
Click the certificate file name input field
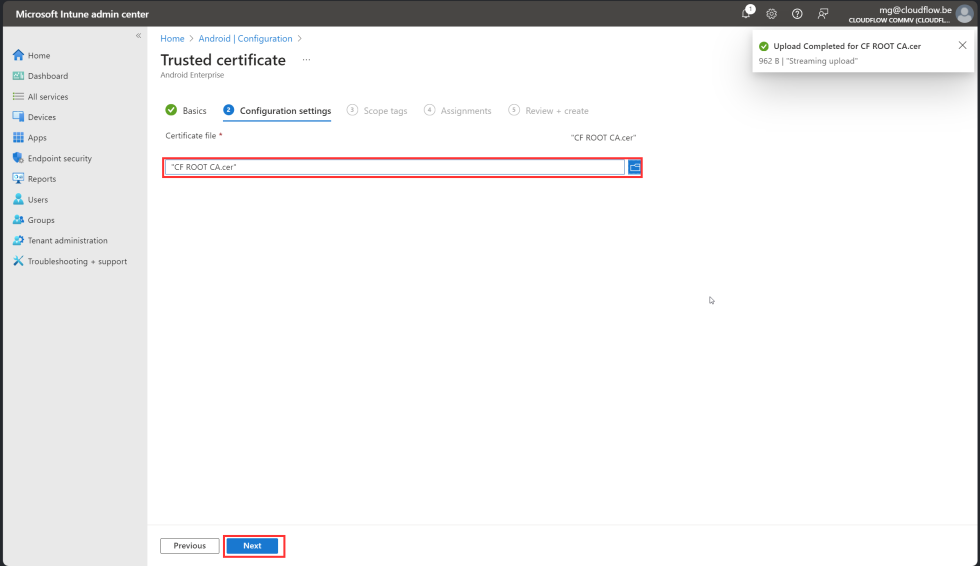(395, 167)
